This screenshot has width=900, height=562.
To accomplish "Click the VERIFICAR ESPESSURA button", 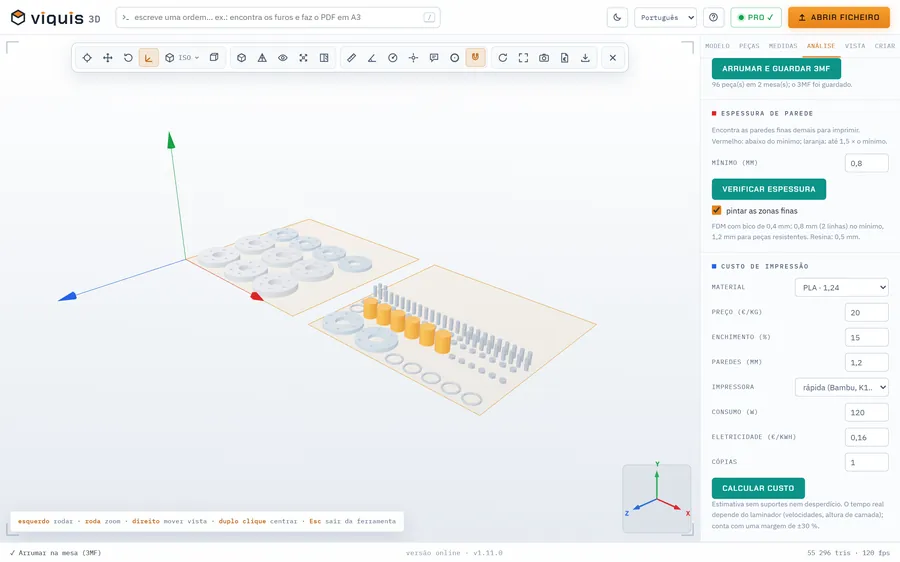I will [x=769, y=189].
